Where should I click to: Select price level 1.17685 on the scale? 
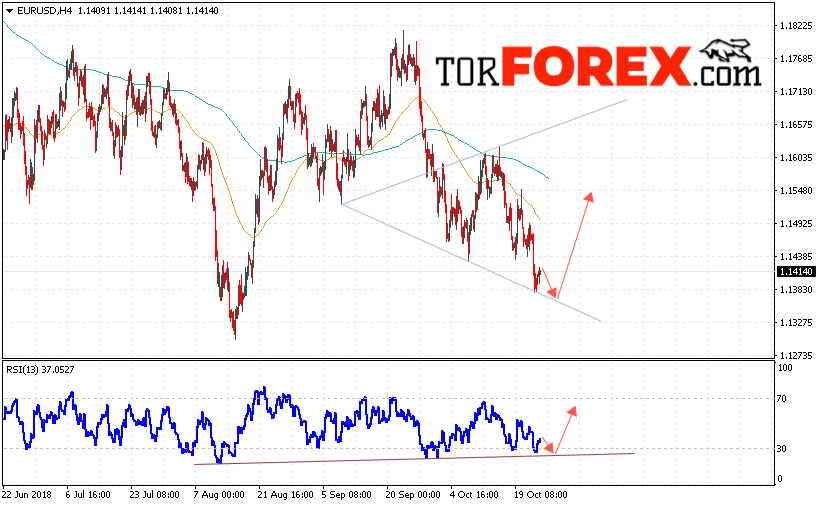pyautogui.click(x=796, y=58)
